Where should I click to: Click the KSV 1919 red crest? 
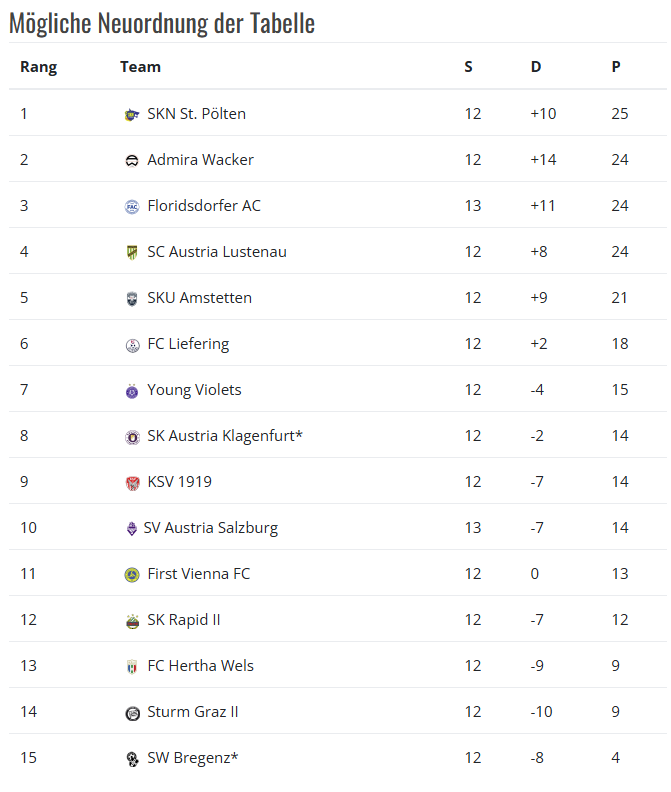click(x=132, y=483)
